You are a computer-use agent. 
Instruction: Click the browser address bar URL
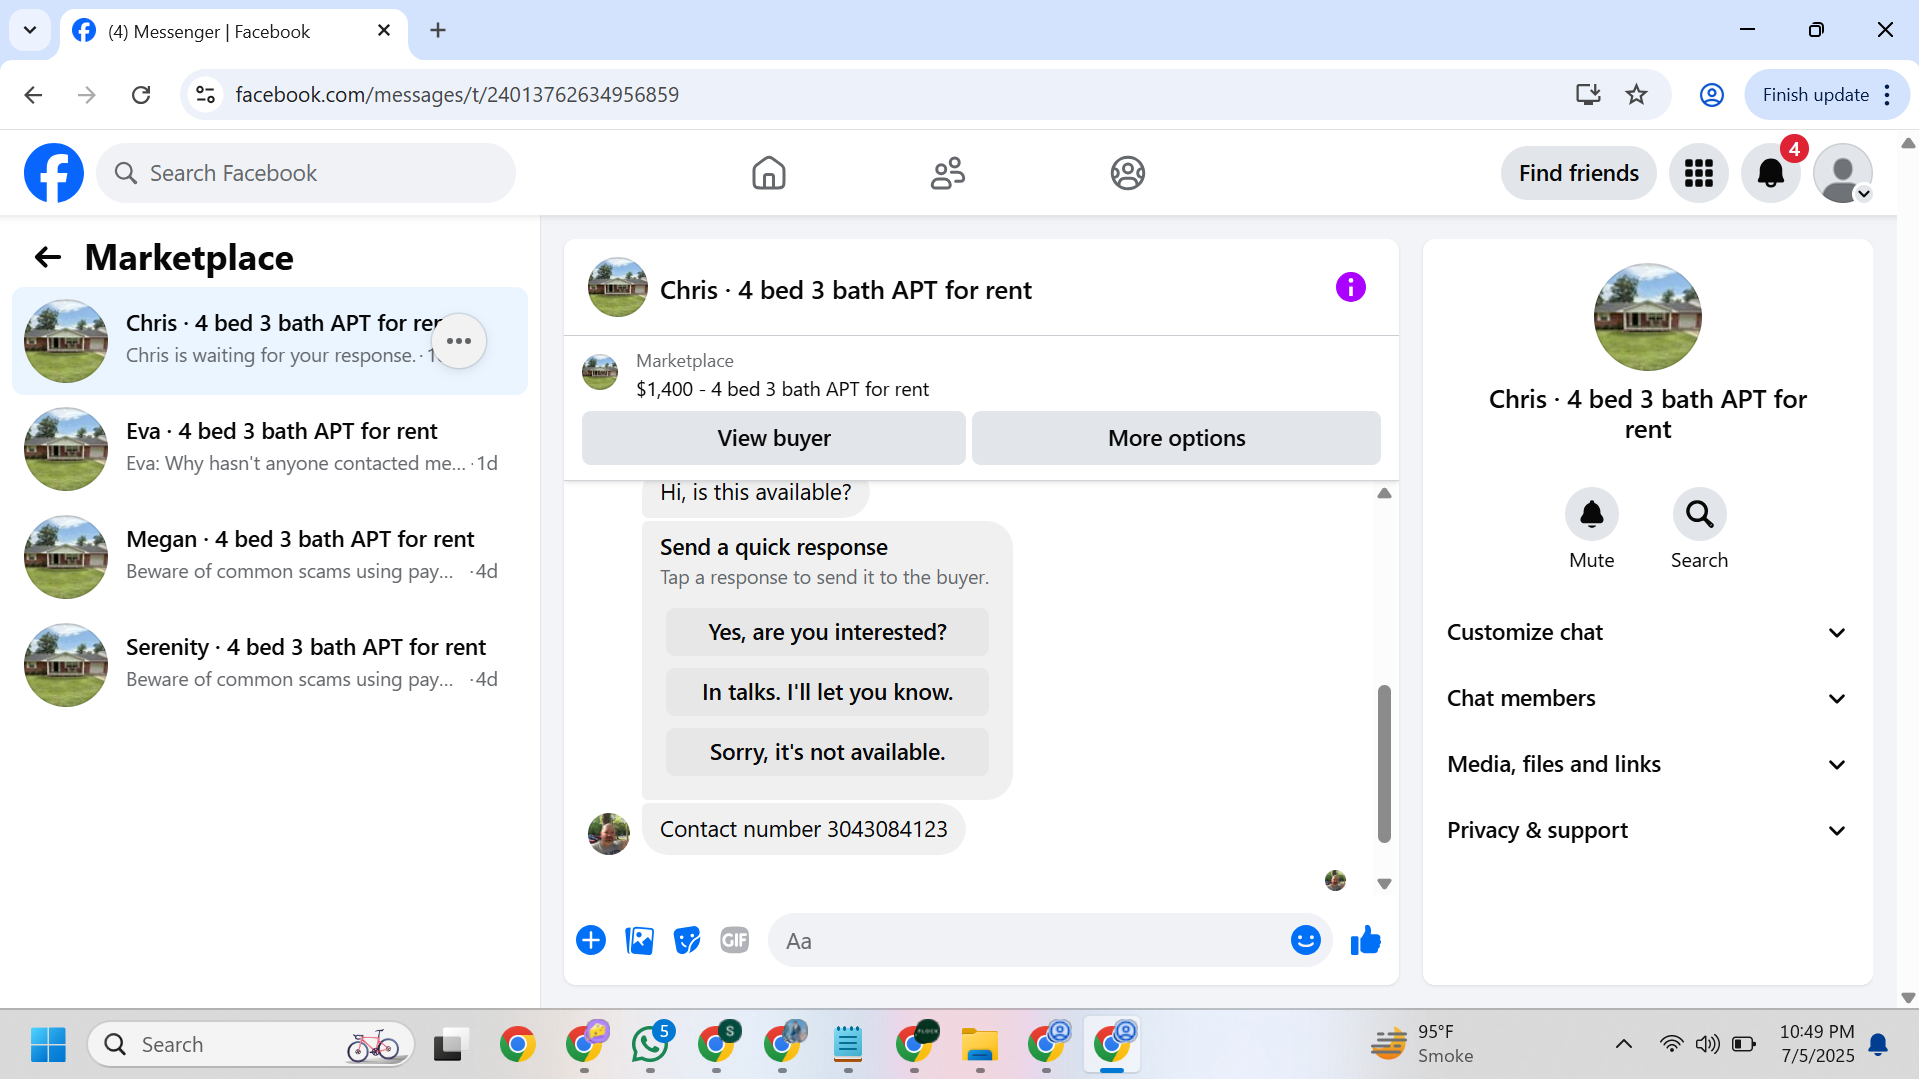[x=457, y=94]
